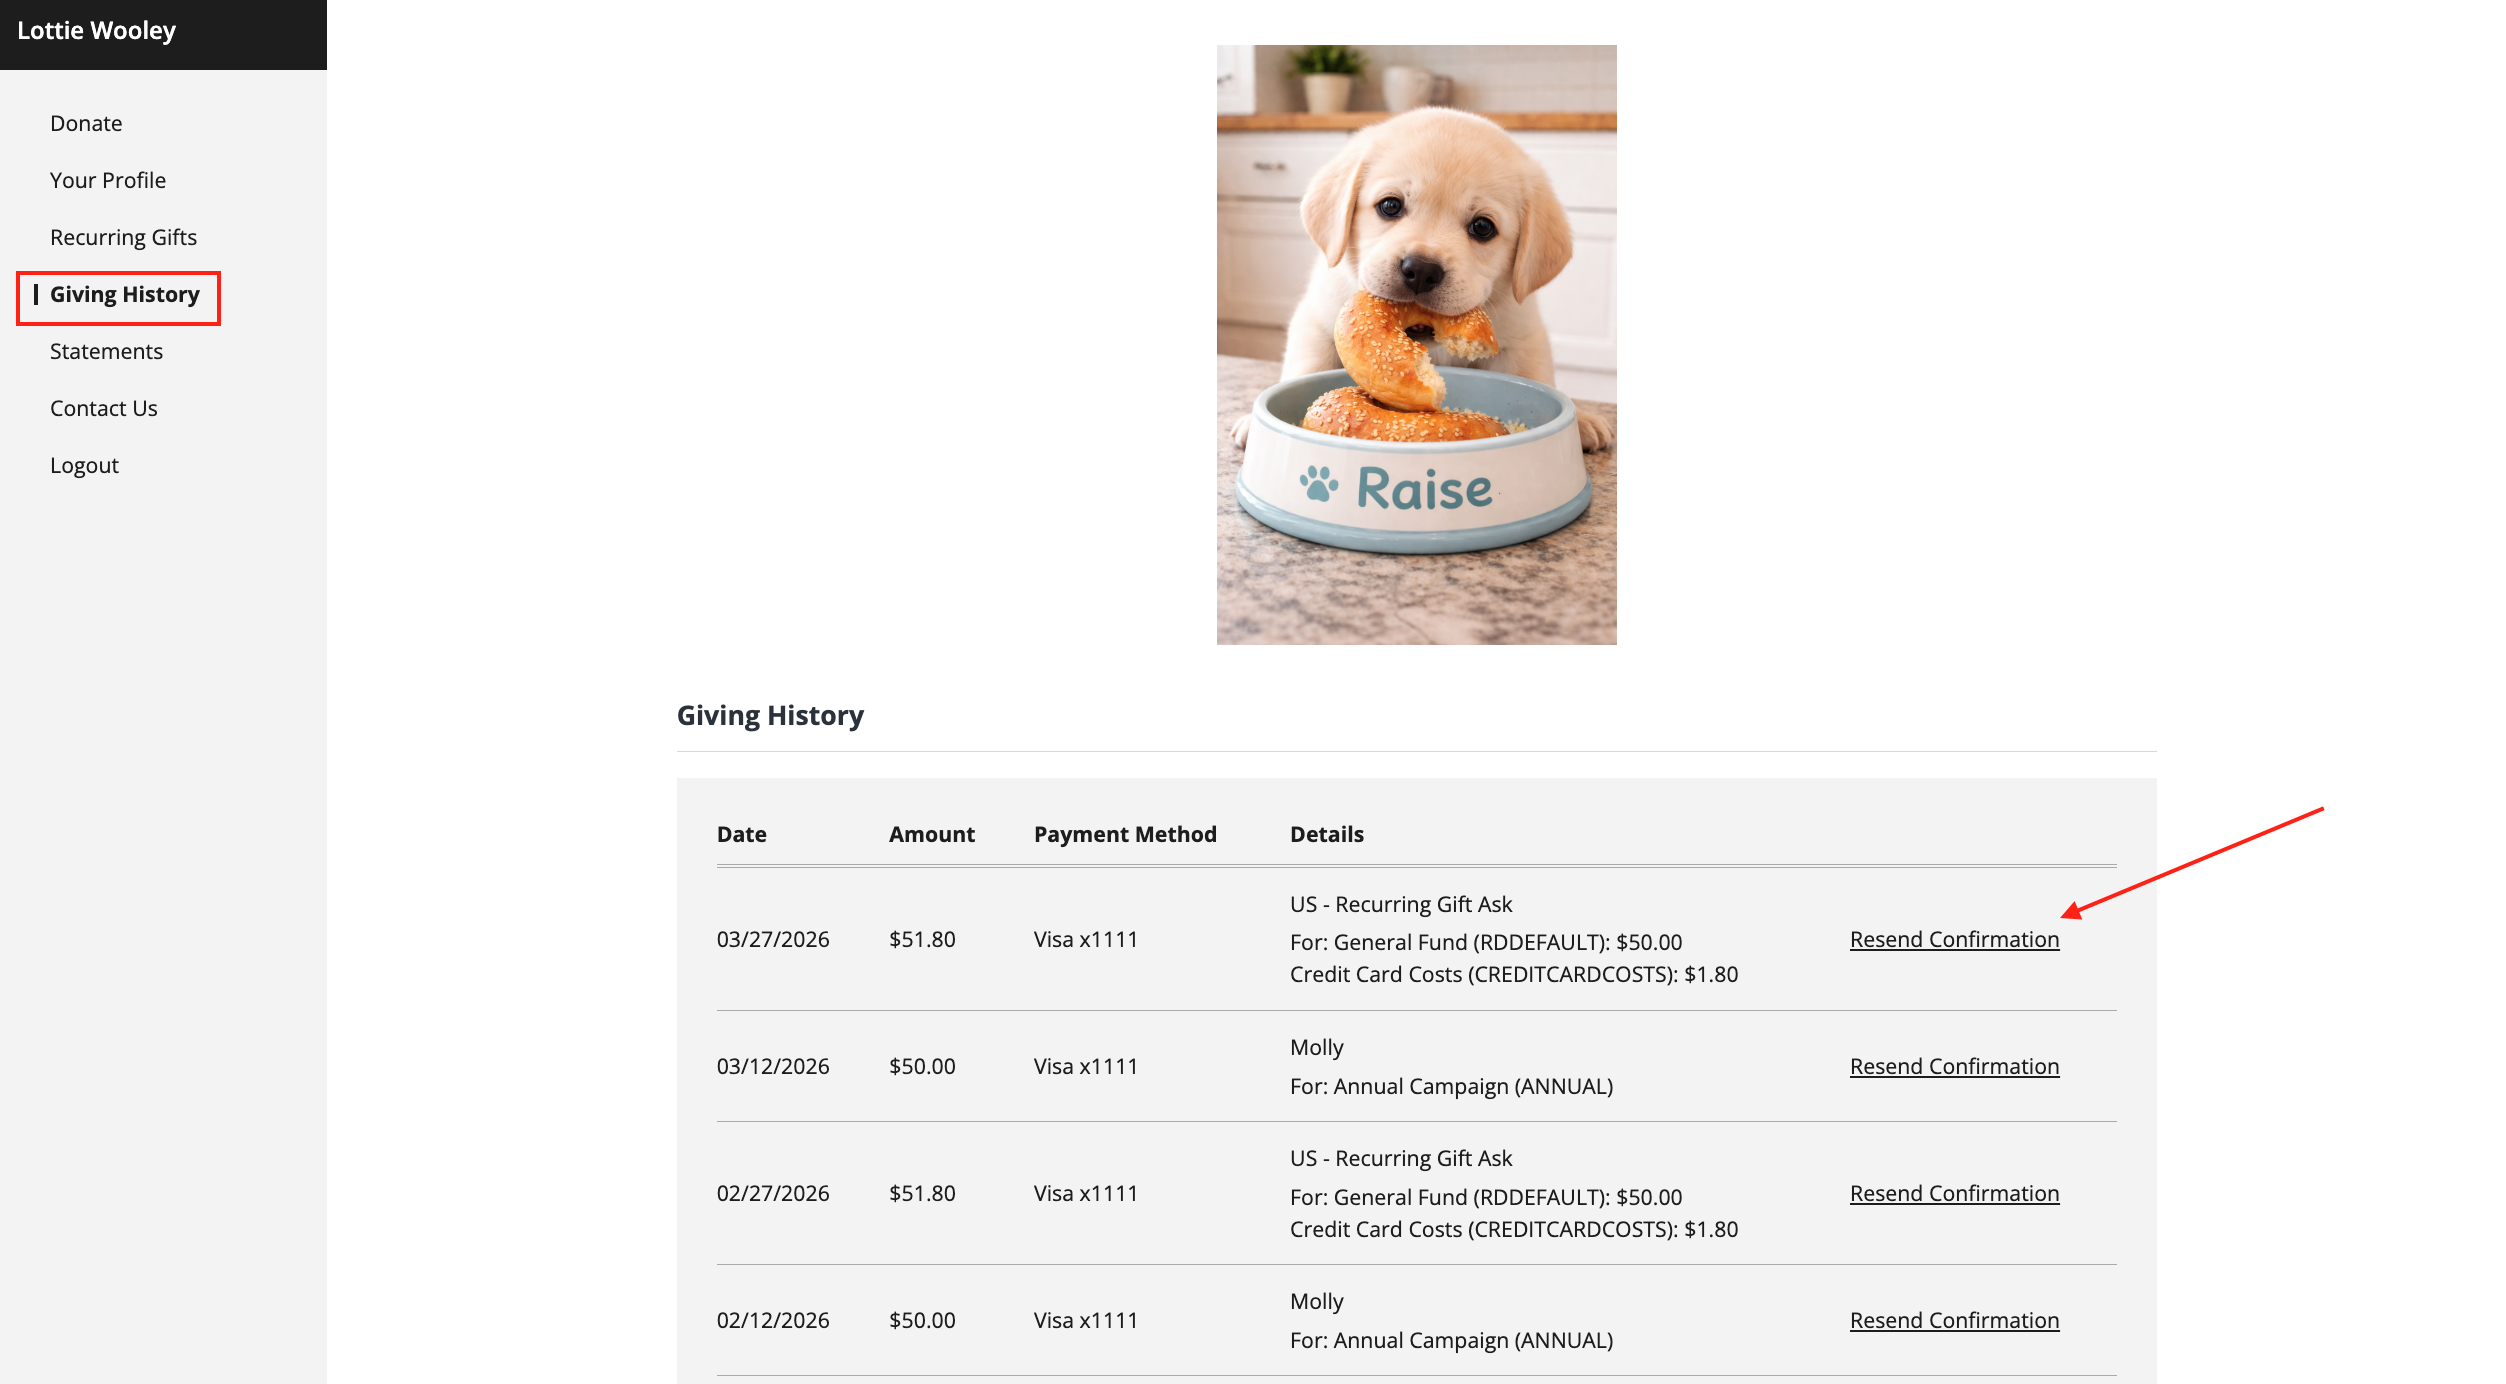Log out of the donor portal

click(x=84, y=465)
